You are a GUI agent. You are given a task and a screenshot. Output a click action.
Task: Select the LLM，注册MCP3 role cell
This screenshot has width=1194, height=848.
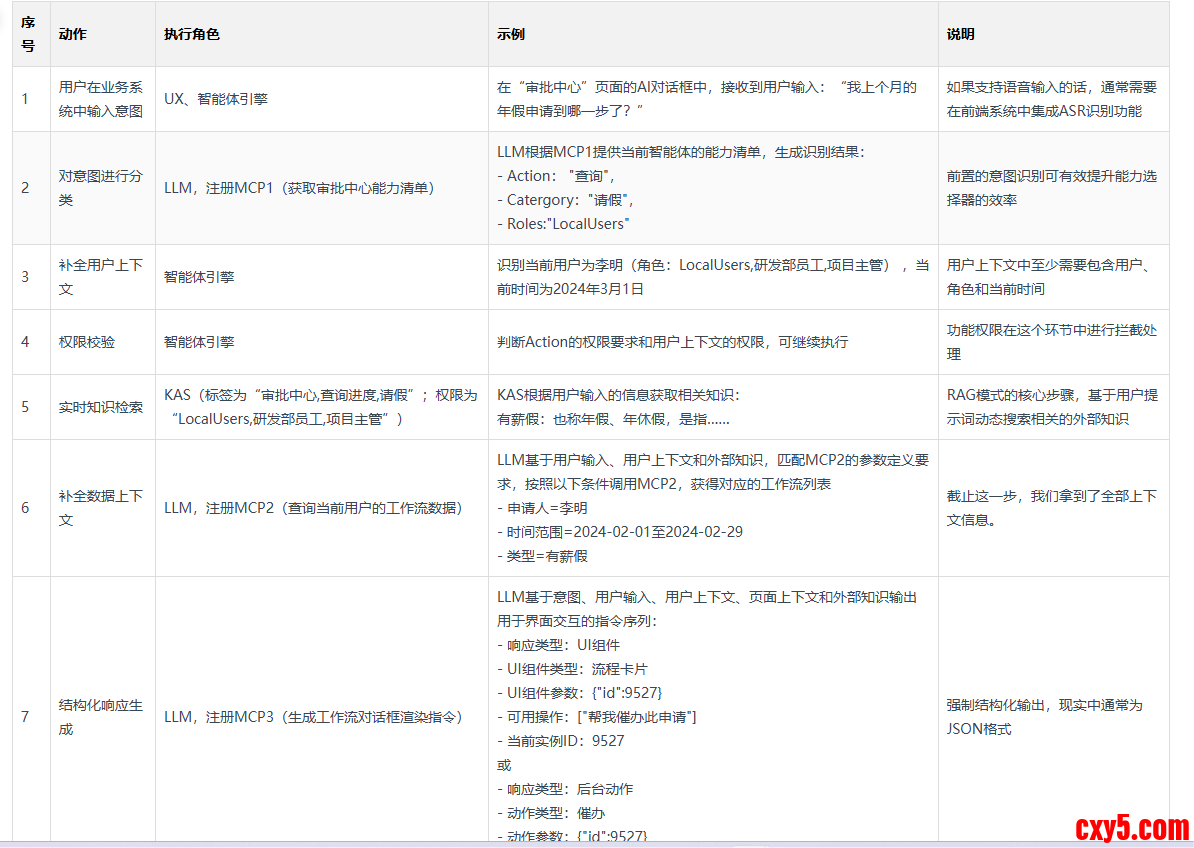pos(312,717)
